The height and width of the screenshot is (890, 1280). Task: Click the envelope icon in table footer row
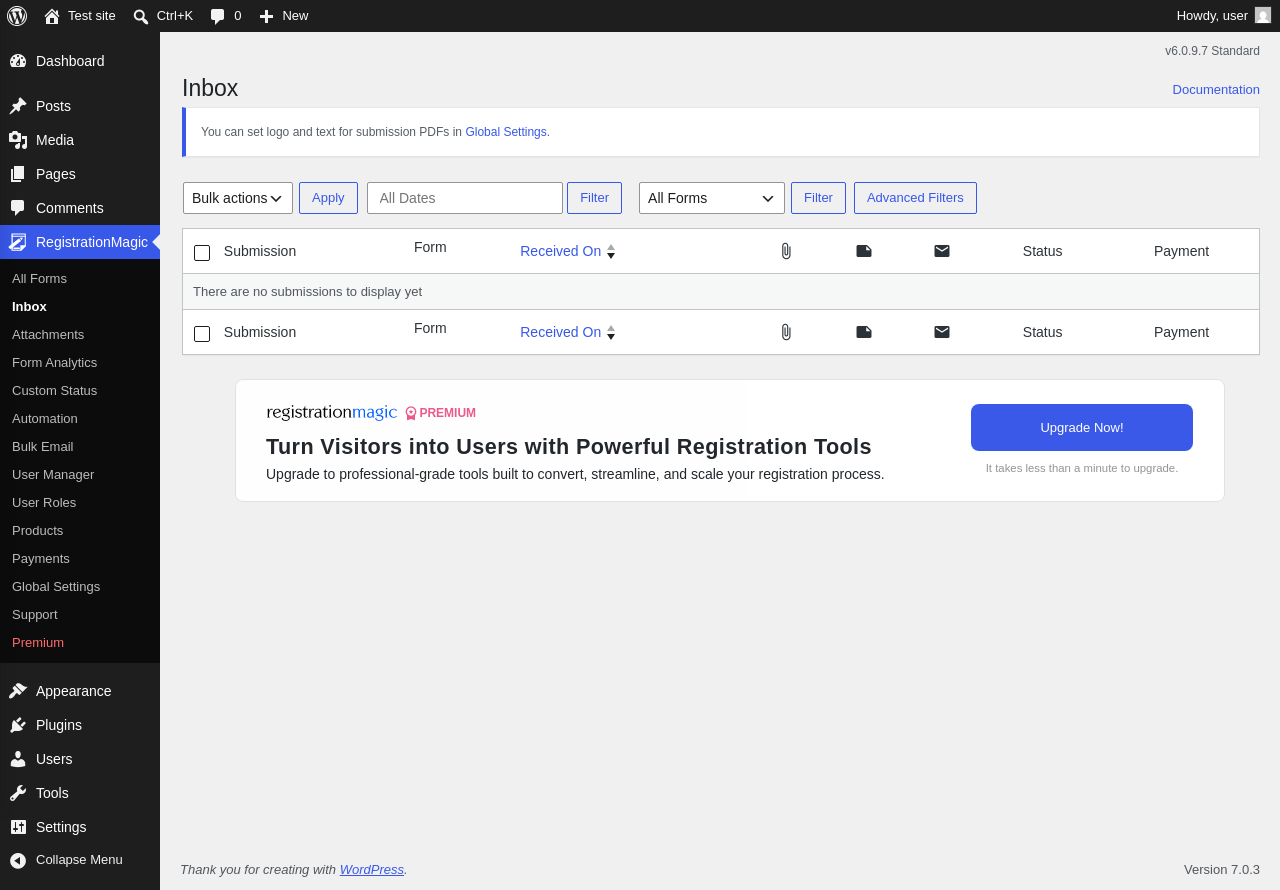pyautogui.click(x=942, y=332)
